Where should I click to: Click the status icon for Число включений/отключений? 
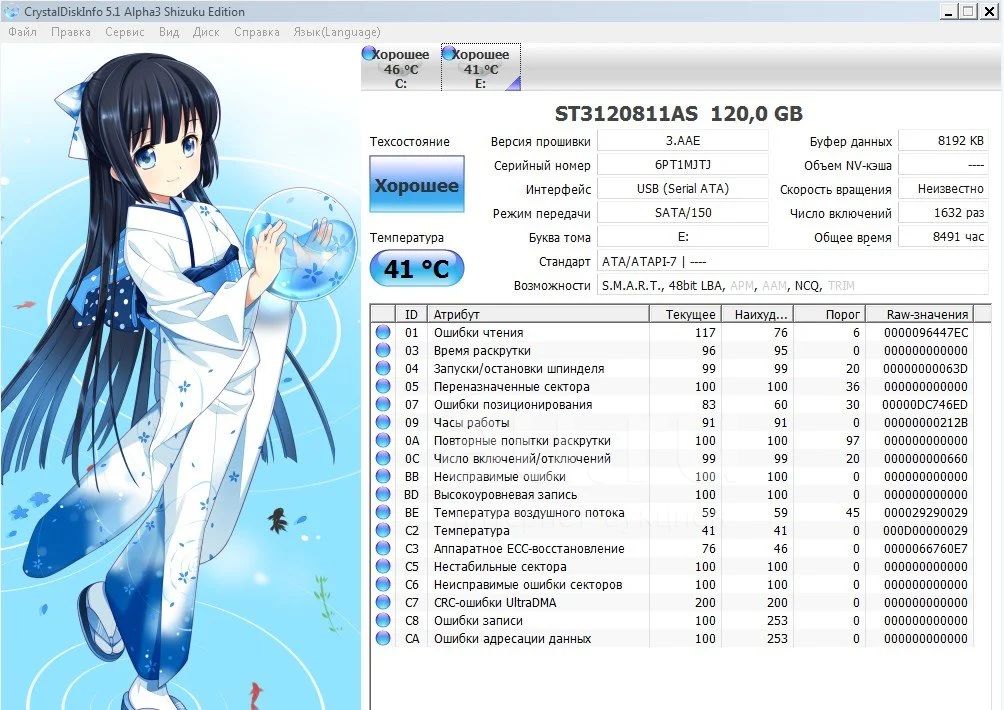pyautogui.click(x=383, y=458)
